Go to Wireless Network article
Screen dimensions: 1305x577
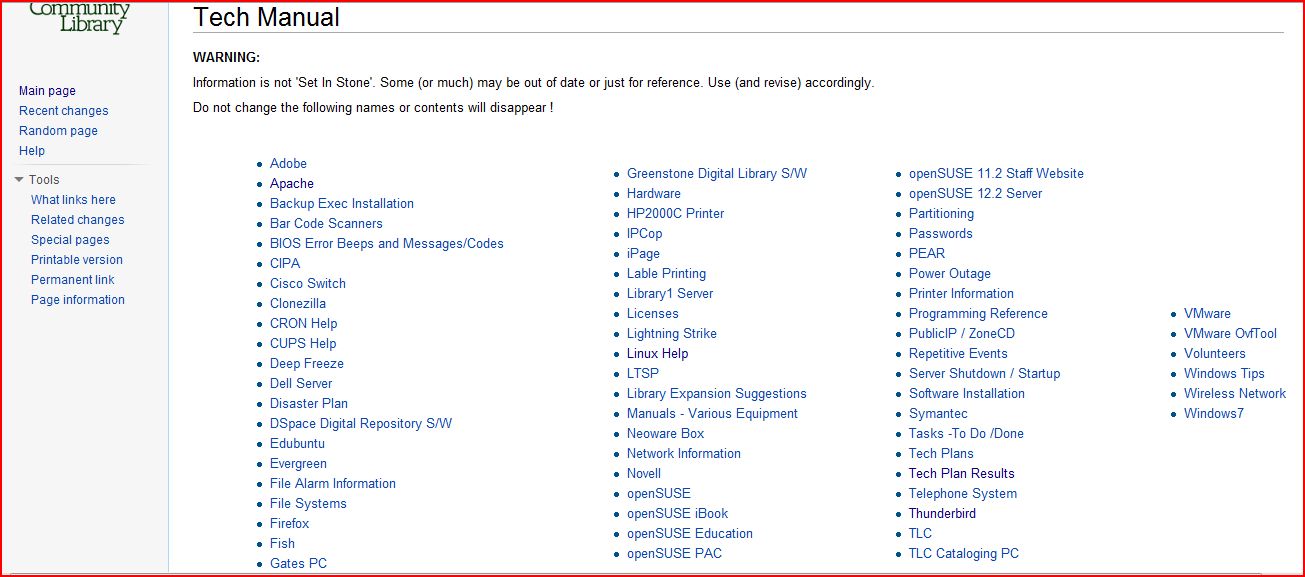[x=1234, y=394]
